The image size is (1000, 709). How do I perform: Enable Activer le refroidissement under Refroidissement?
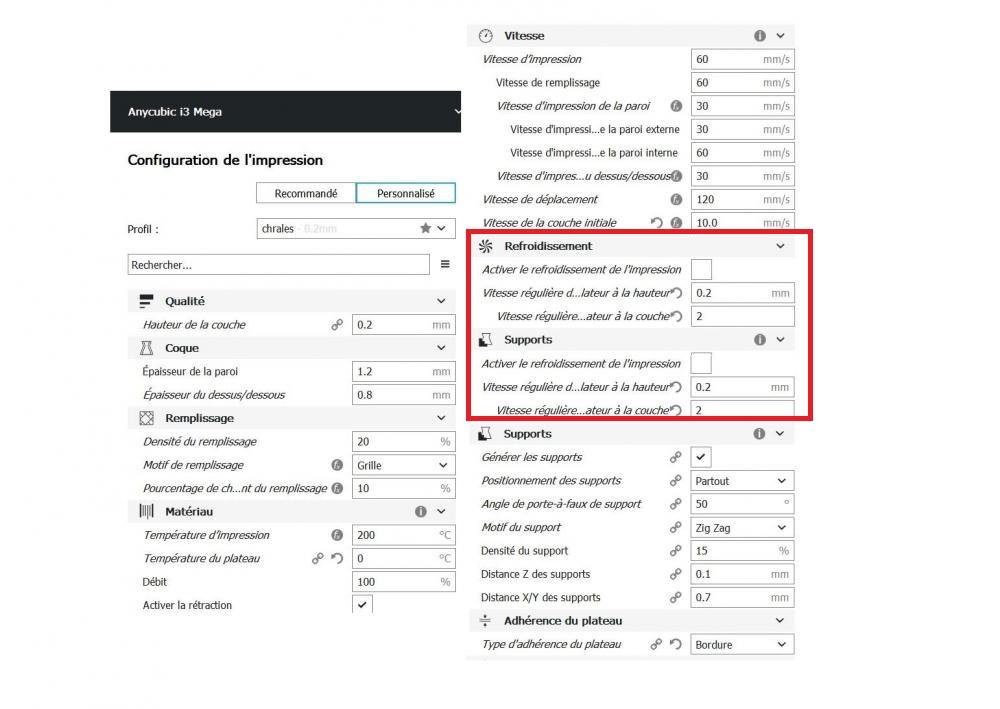[702, 269]
